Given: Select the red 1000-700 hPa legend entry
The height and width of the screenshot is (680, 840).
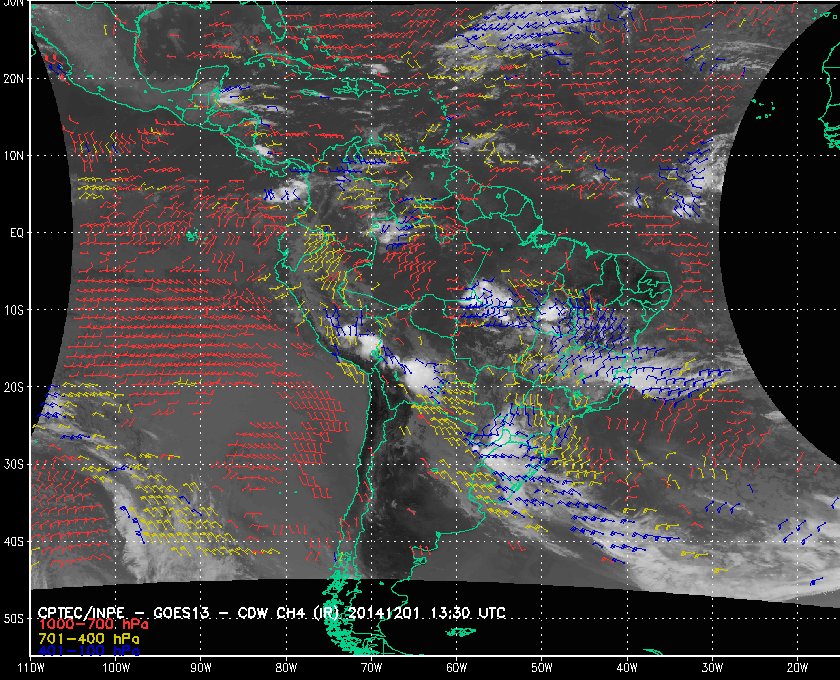Looking at the screenshot, I should pyautogui.click(x=93, y=625).
